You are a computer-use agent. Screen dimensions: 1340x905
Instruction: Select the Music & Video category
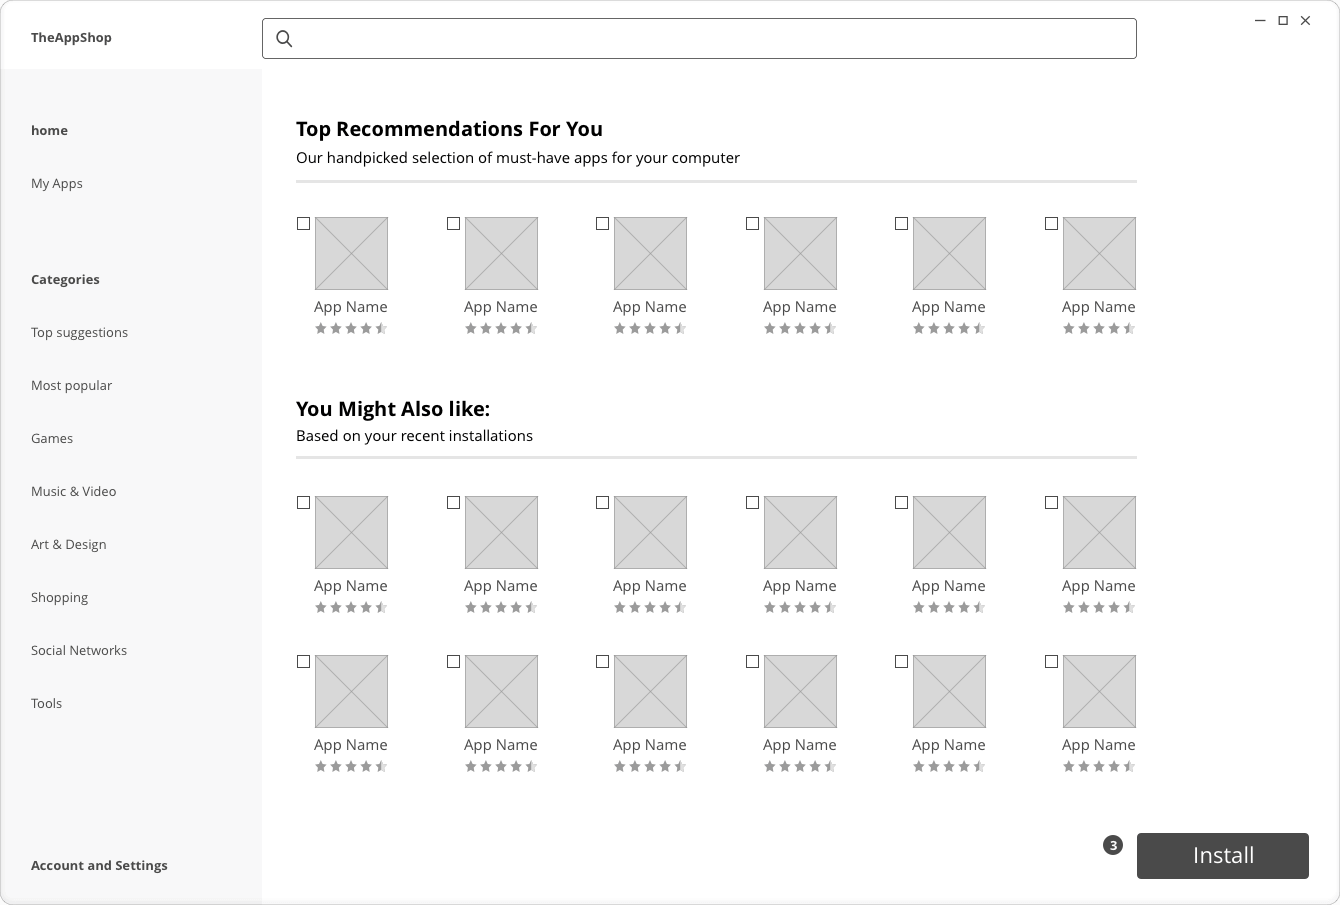coord(74,491)
